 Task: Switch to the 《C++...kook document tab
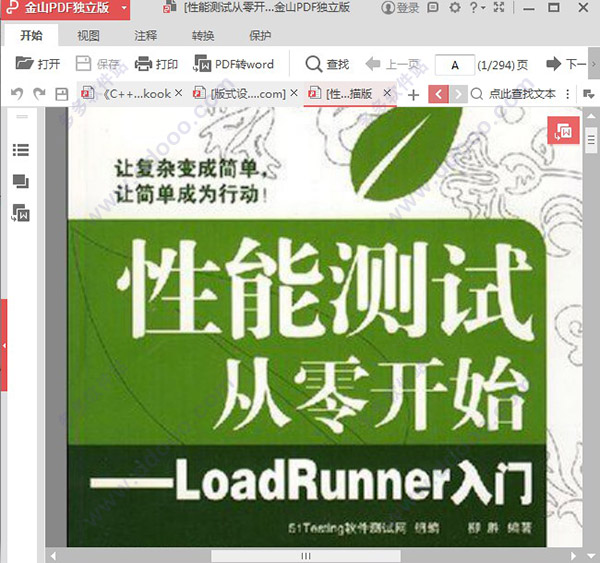pos(130,93)
